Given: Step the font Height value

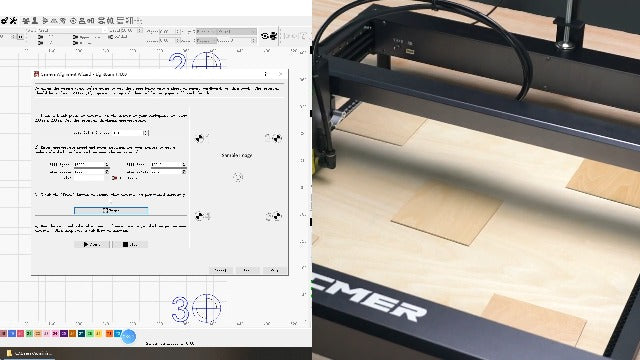Looking at the screenshot, I should (140, 31).
